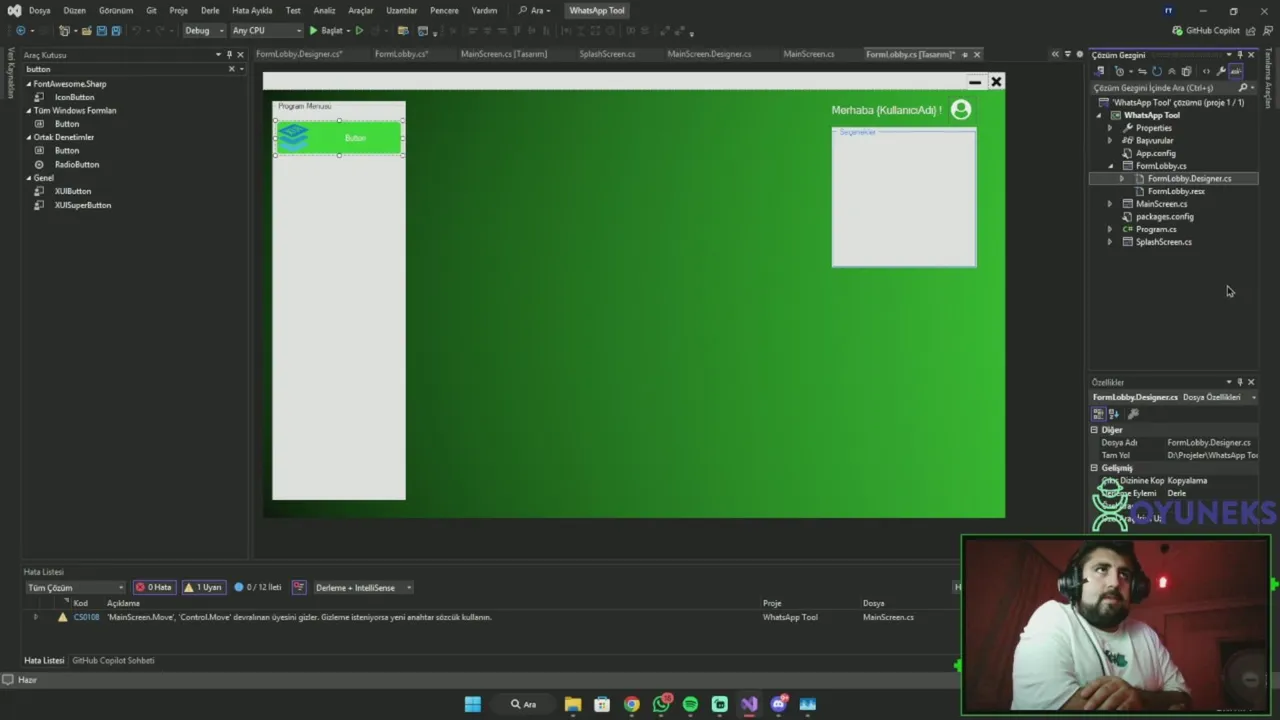1280x720 pixels.
Task: Open the Derleme + IntelliSense dropdown
Action: pyautogui.click(x=364, y=587)
